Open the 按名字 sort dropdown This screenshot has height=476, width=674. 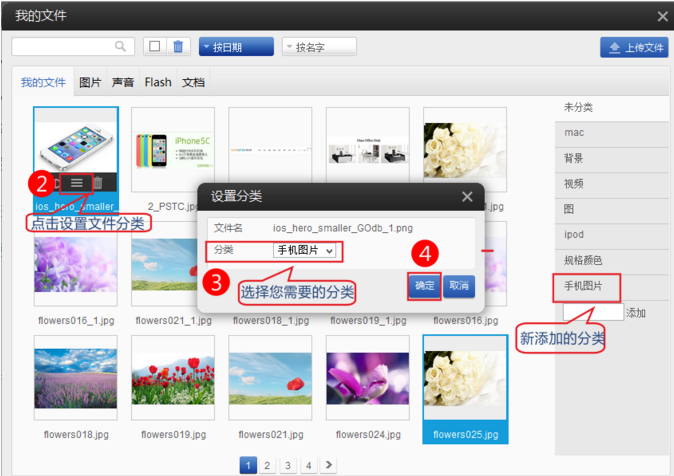318,47
